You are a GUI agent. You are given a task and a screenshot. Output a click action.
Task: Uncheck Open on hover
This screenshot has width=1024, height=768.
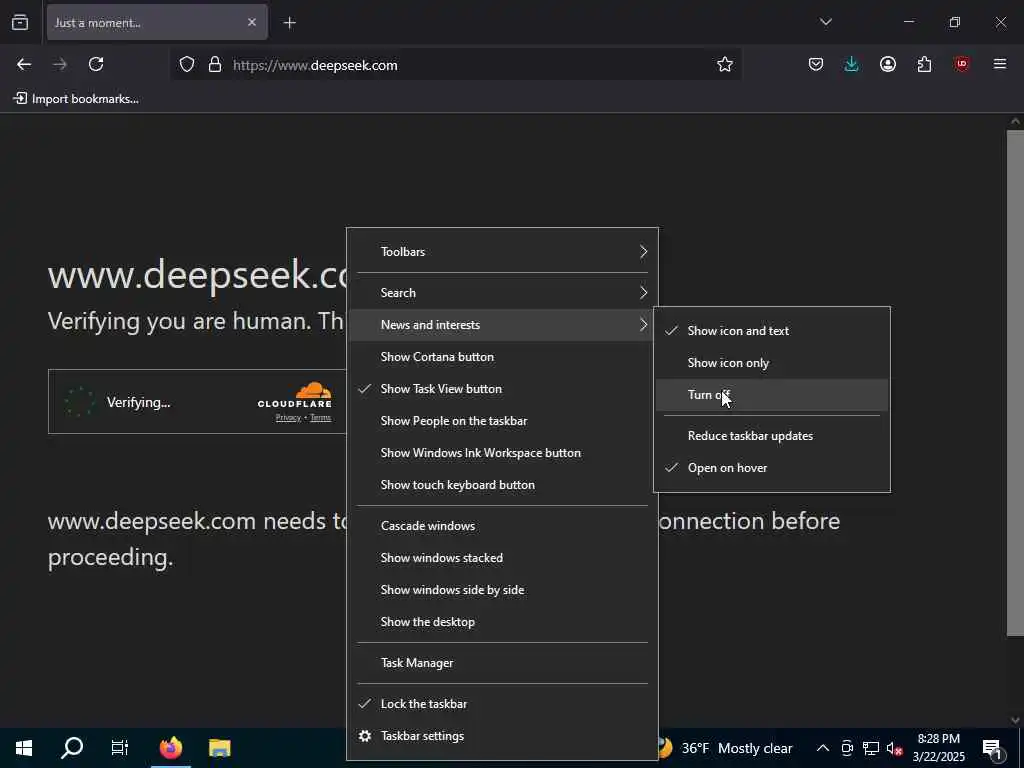pos(771,468)
